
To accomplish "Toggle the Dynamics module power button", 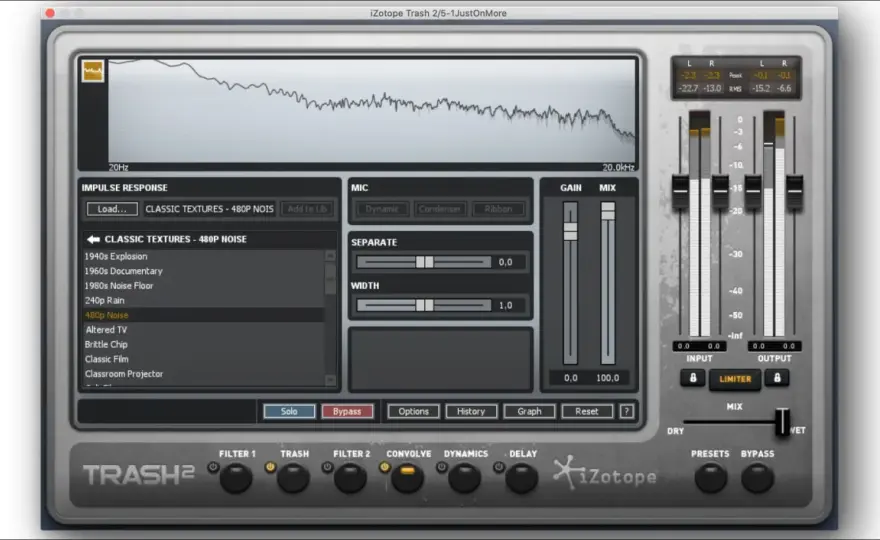I will [x=442, y=467].
